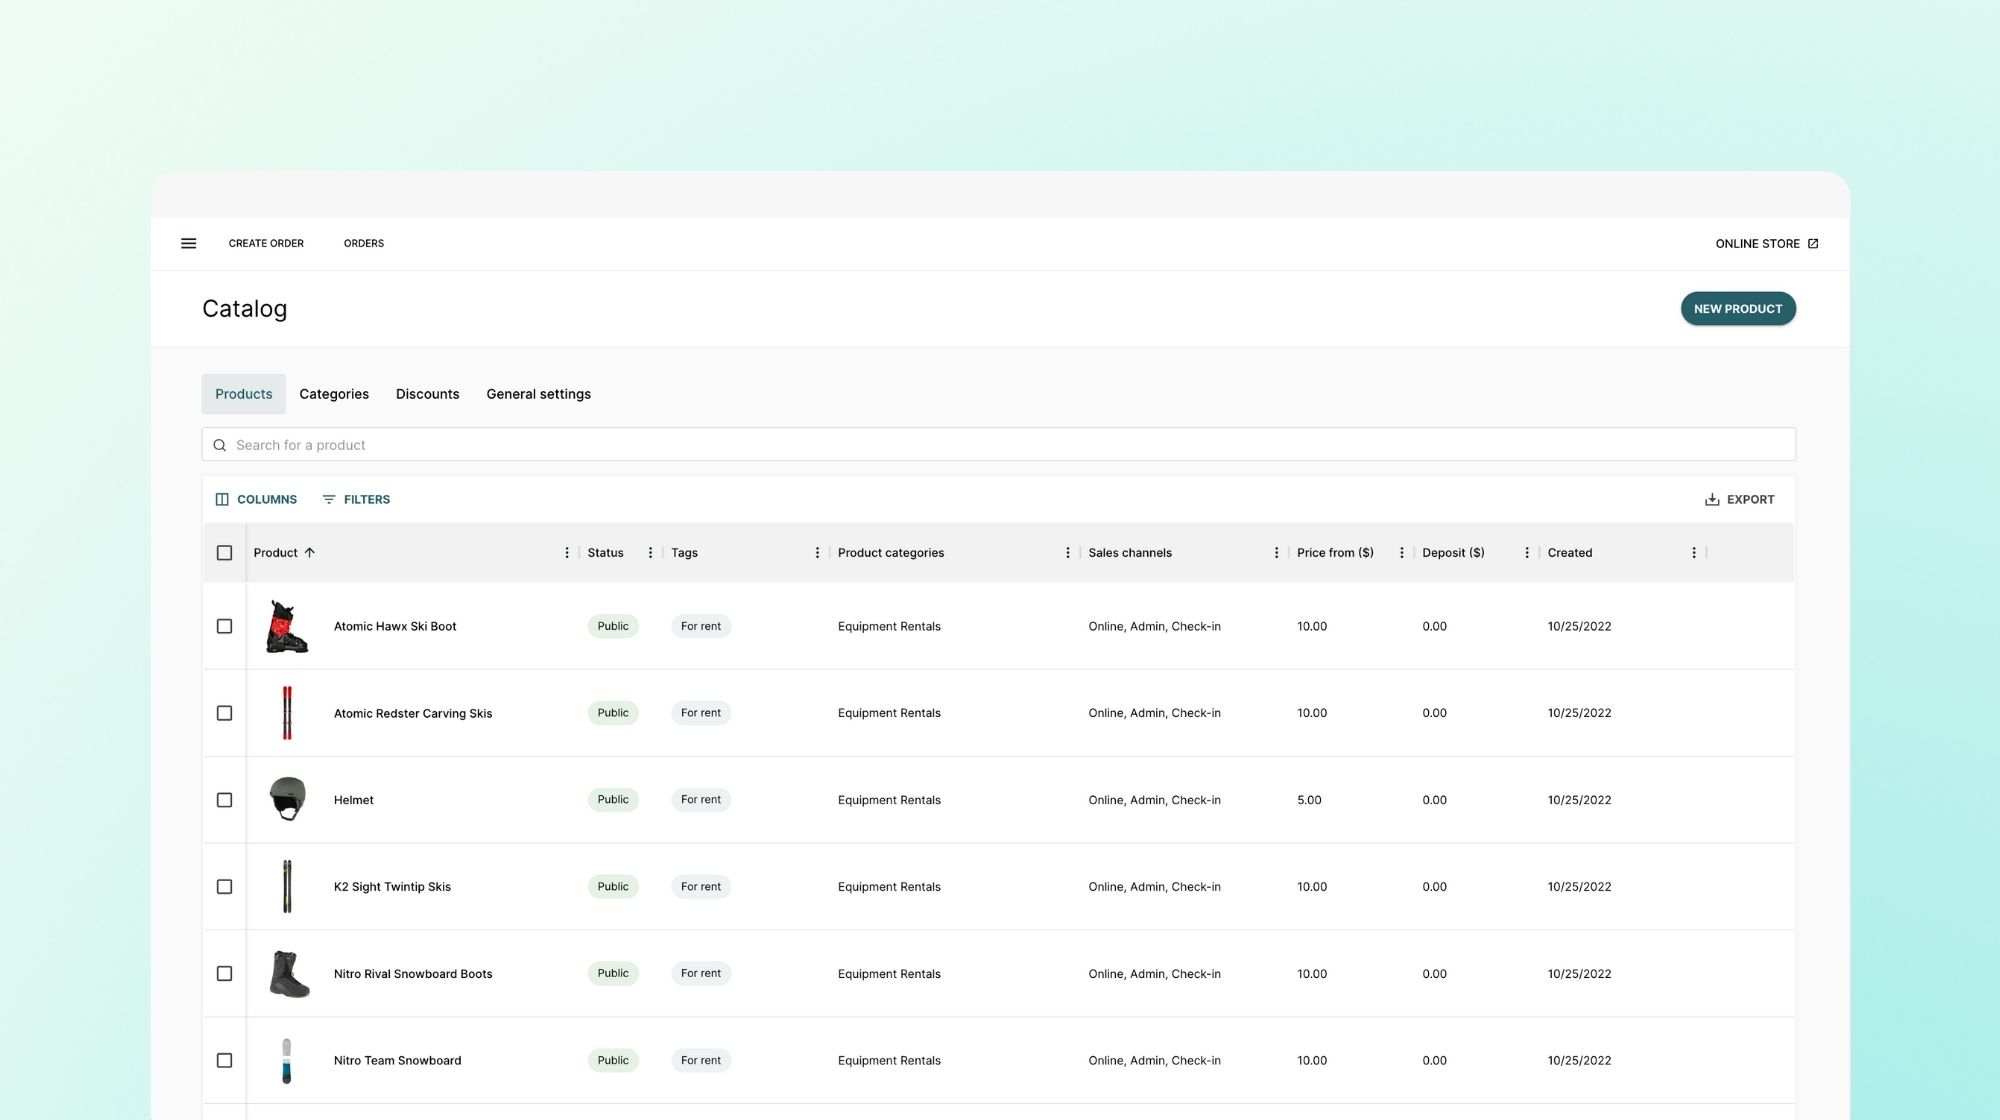Viewport: 2000px width, 1120px height.
Task: Open the K2 Sight Twintip Skis product
Action: tap(392, 887)
